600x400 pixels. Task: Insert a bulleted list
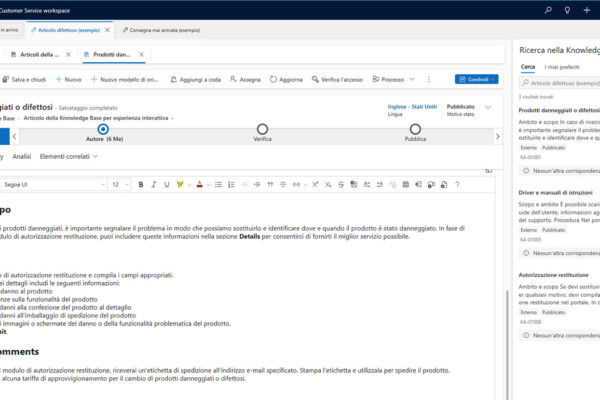218,184
